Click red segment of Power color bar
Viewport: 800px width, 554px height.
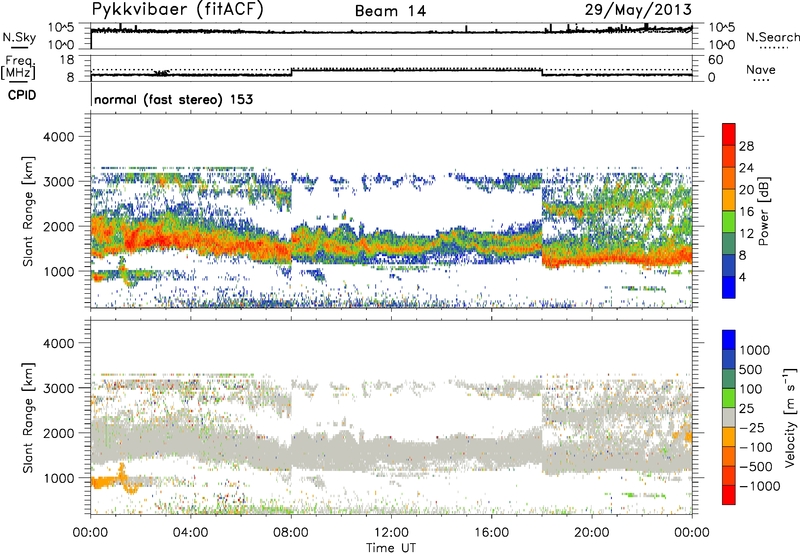pyautogui.click(x=729, y=134)
